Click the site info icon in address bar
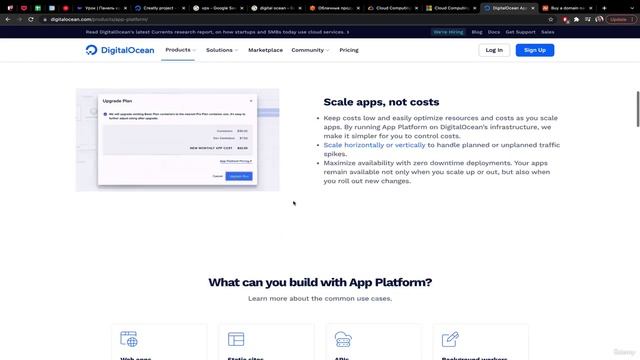The width and height of the screenshot is (640, 360). [x=45, y=20]
